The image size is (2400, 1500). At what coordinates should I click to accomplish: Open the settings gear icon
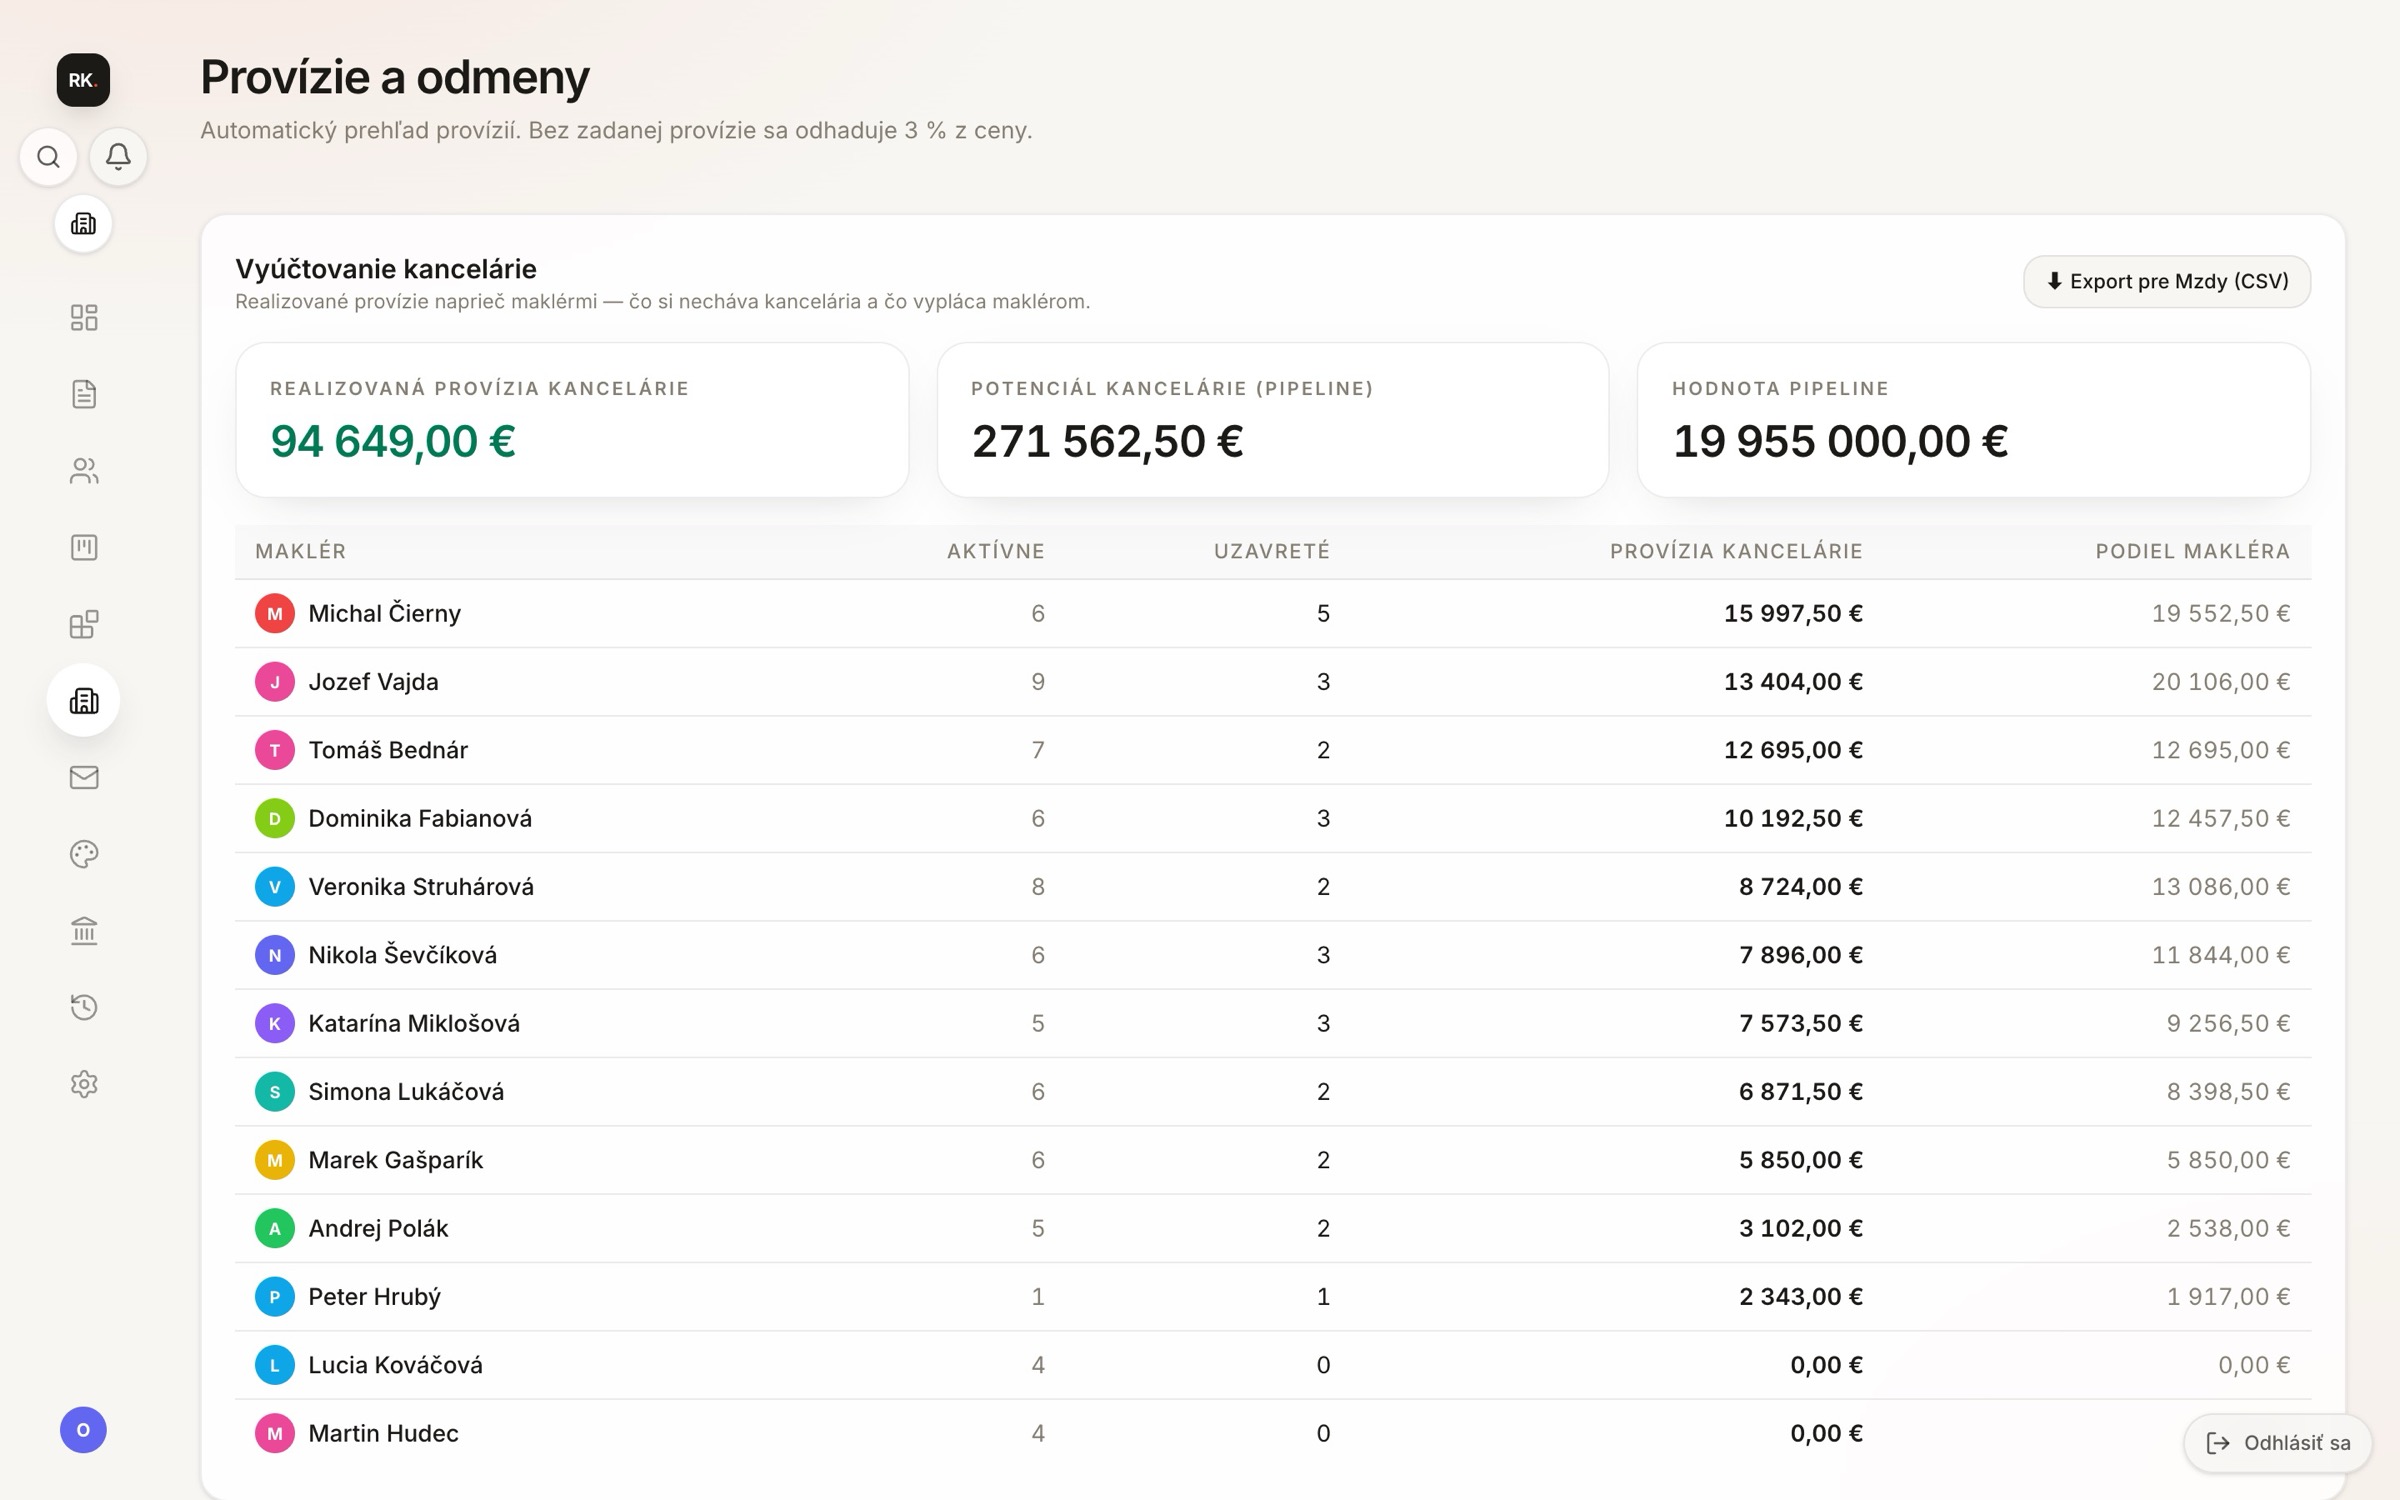pos(84,1084)
